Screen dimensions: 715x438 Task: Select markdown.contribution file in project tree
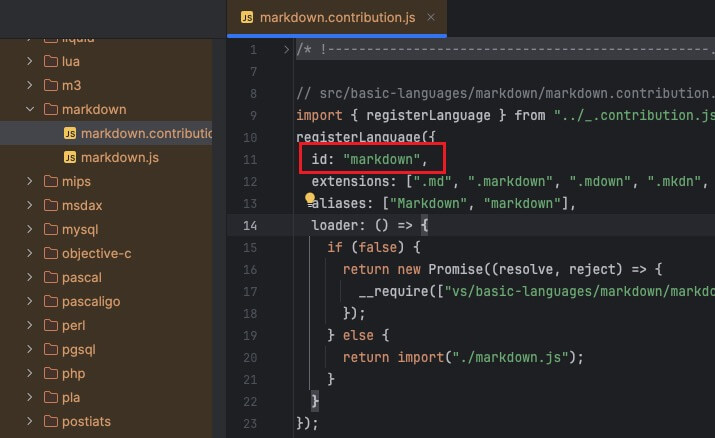(146, 133)
